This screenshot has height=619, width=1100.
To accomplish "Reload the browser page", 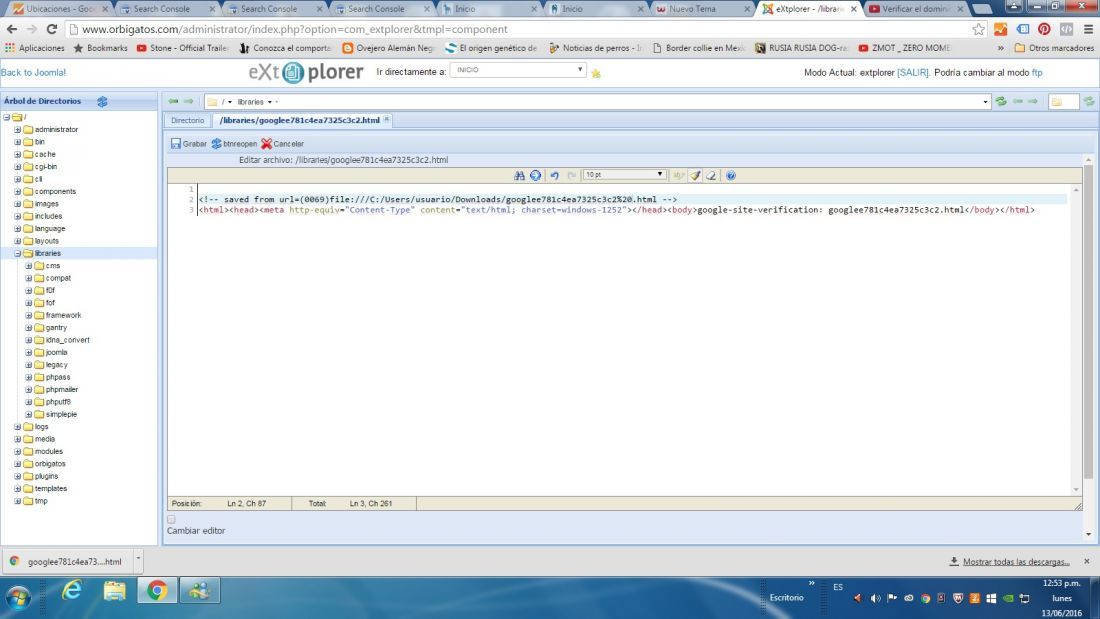I will coord(52,29).
